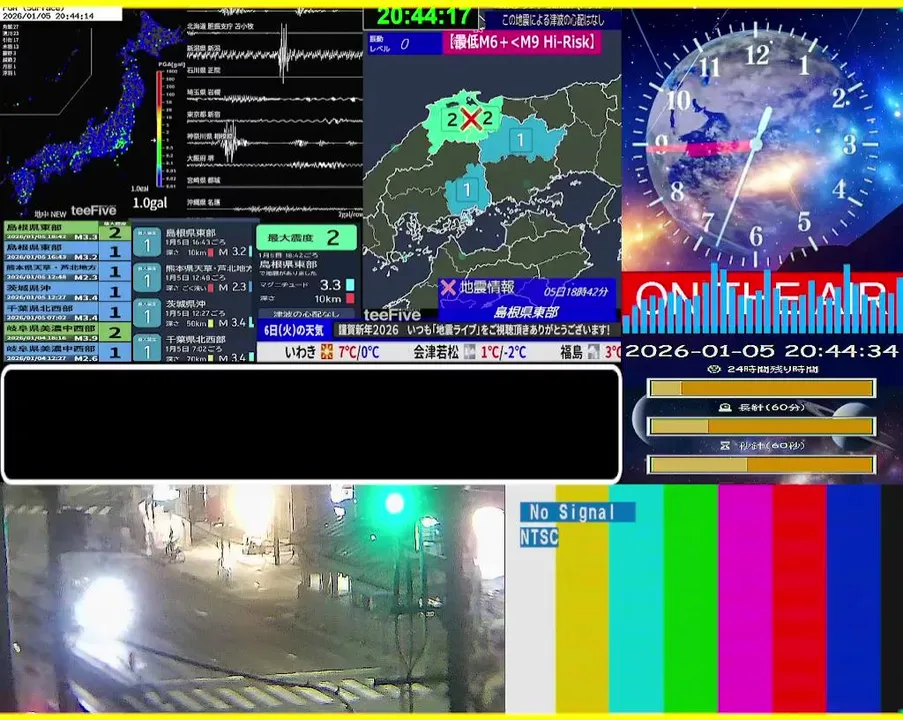
Task: Click intensity badge for 熊本県天草・芦北地方 12:48
Action: pyautogui.click(x=147, y=278)
